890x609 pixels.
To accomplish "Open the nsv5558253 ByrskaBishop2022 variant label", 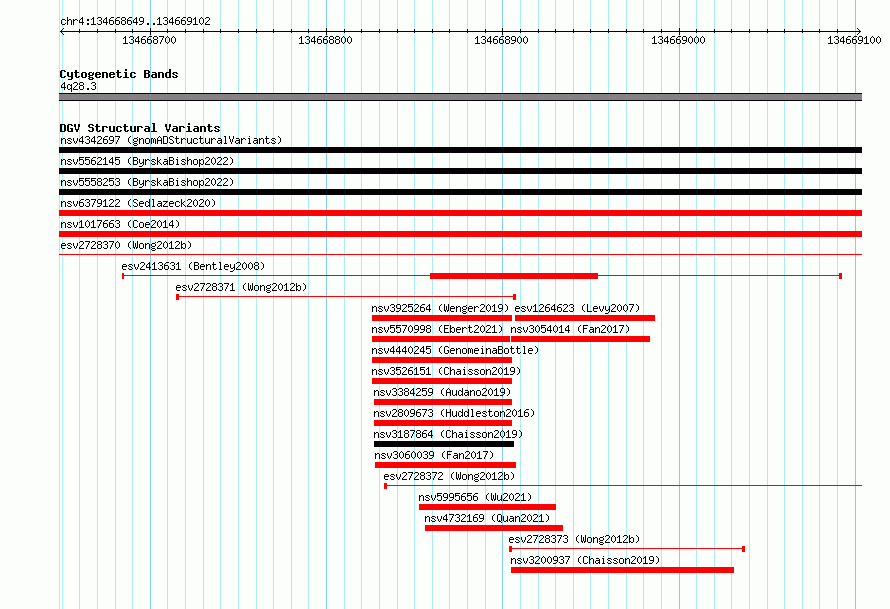I will (147, 182).
